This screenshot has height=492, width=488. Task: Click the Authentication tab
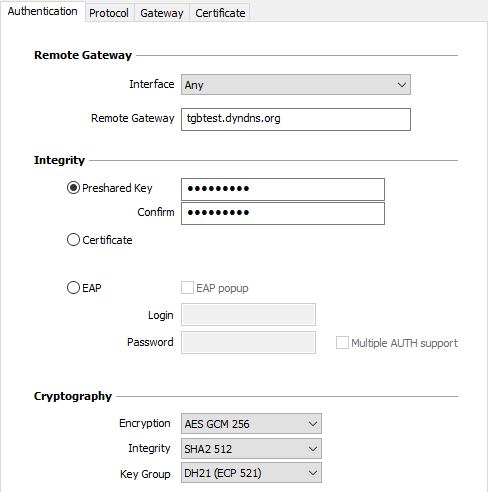pyautogui.click(x=43, y=11)
